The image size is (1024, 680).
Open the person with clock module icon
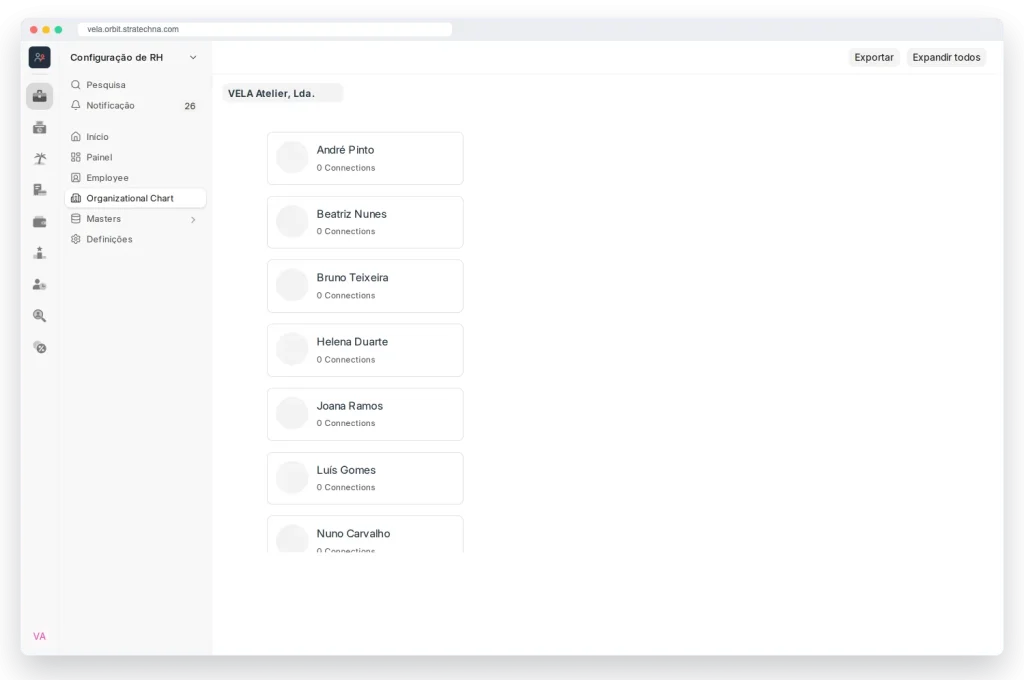39,284
